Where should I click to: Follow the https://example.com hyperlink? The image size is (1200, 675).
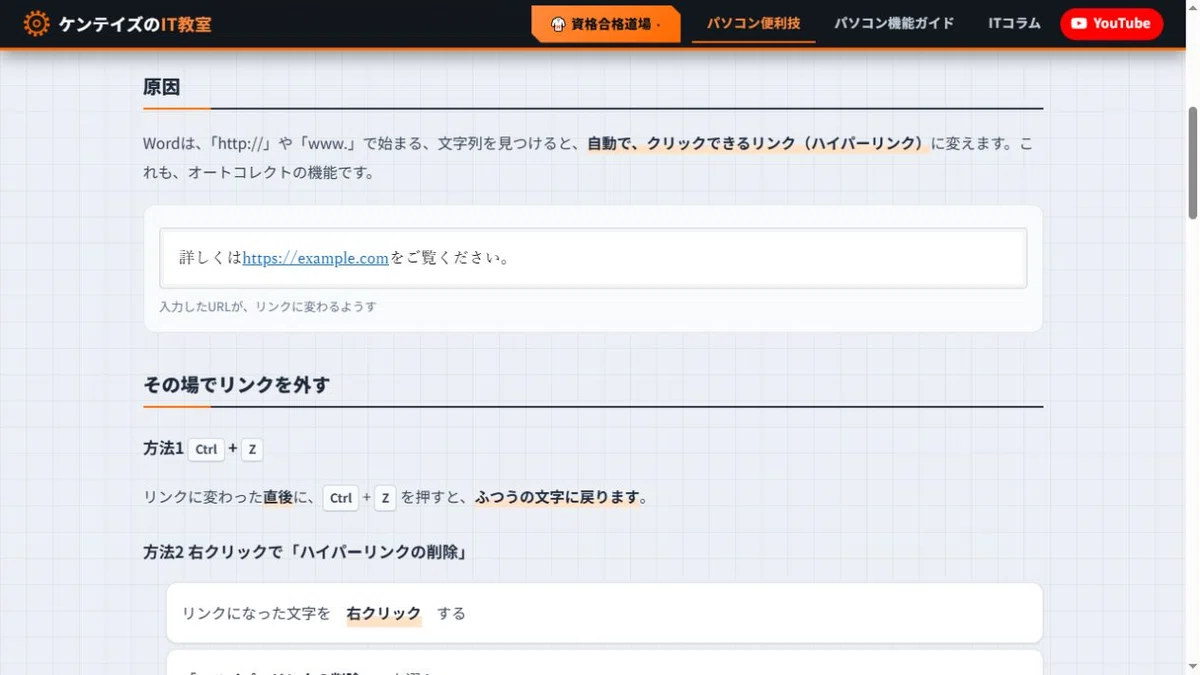point(315,258)
